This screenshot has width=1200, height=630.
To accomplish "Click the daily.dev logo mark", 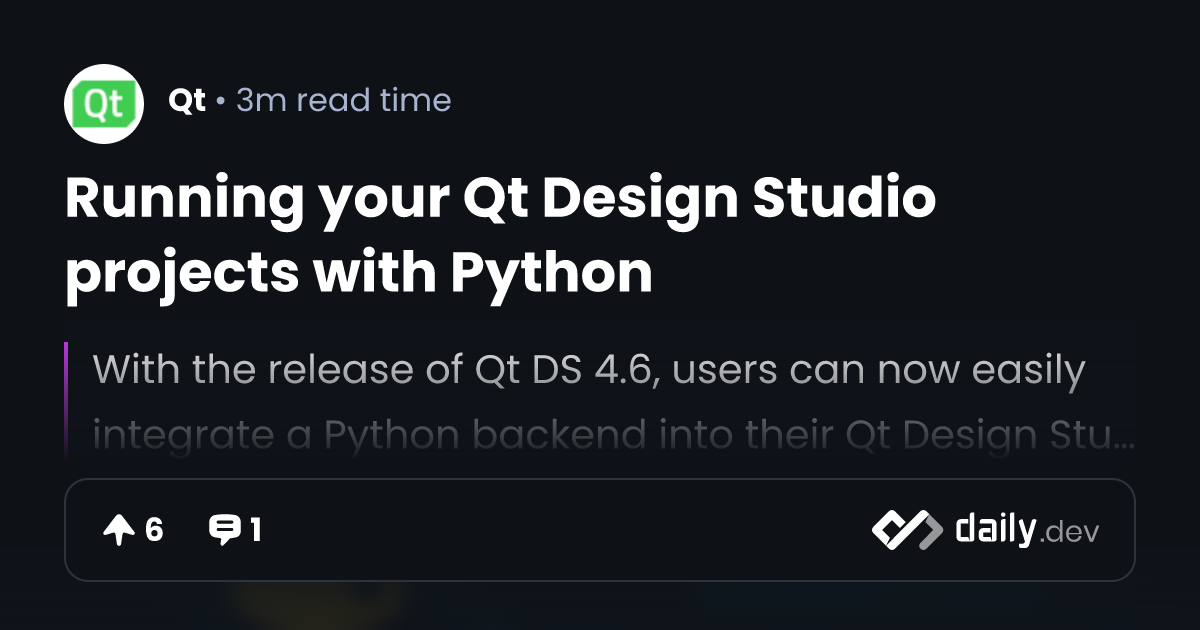I will point(906,530).
